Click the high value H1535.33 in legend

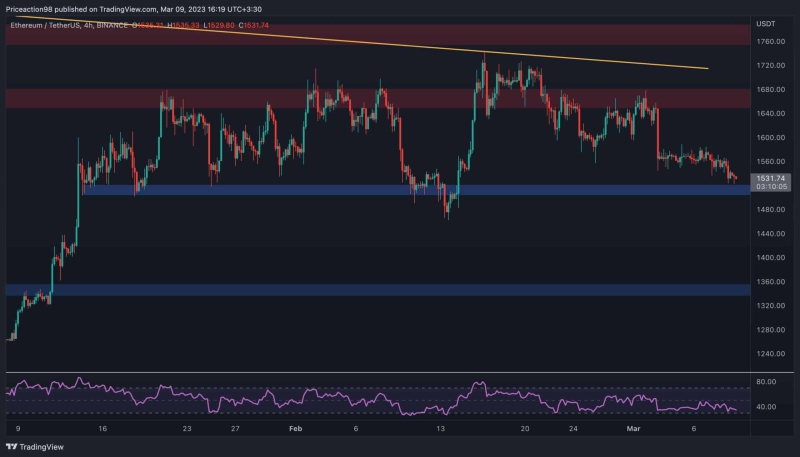pyautogui.click(x=183, y=25)
